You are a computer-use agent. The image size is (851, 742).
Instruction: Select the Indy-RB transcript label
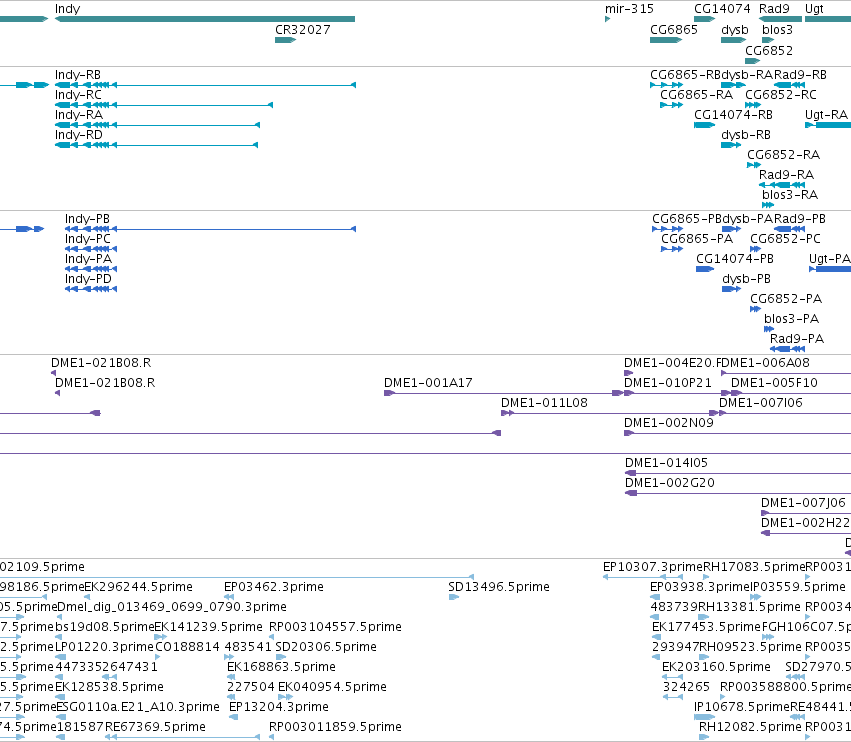pyautogui.click(x=78, y=75)
